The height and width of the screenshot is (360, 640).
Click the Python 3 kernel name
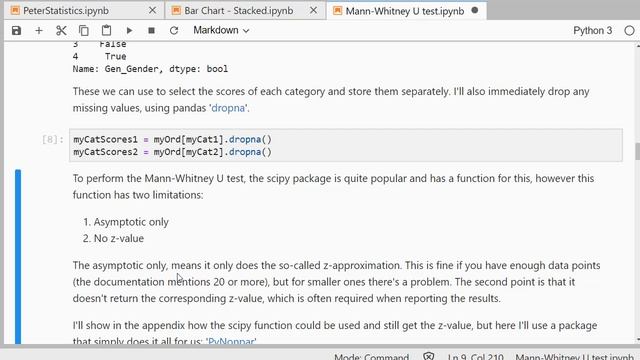pos(593,31)
